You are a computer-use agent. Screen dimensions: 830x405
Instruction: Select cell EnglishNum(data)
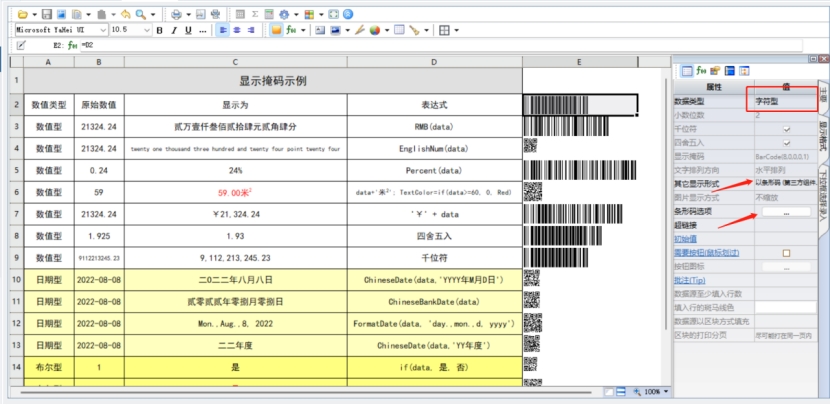[434, 149]
